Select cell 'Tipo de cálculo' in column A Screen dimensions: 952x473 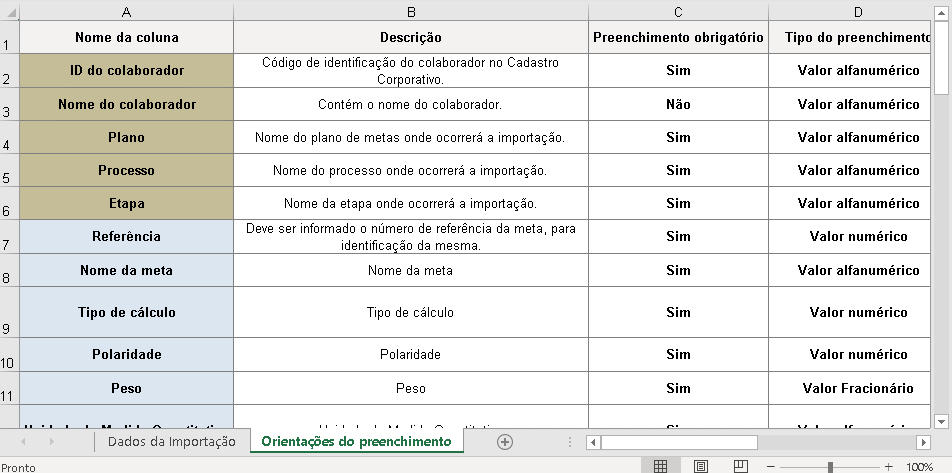tap(126, 312)
